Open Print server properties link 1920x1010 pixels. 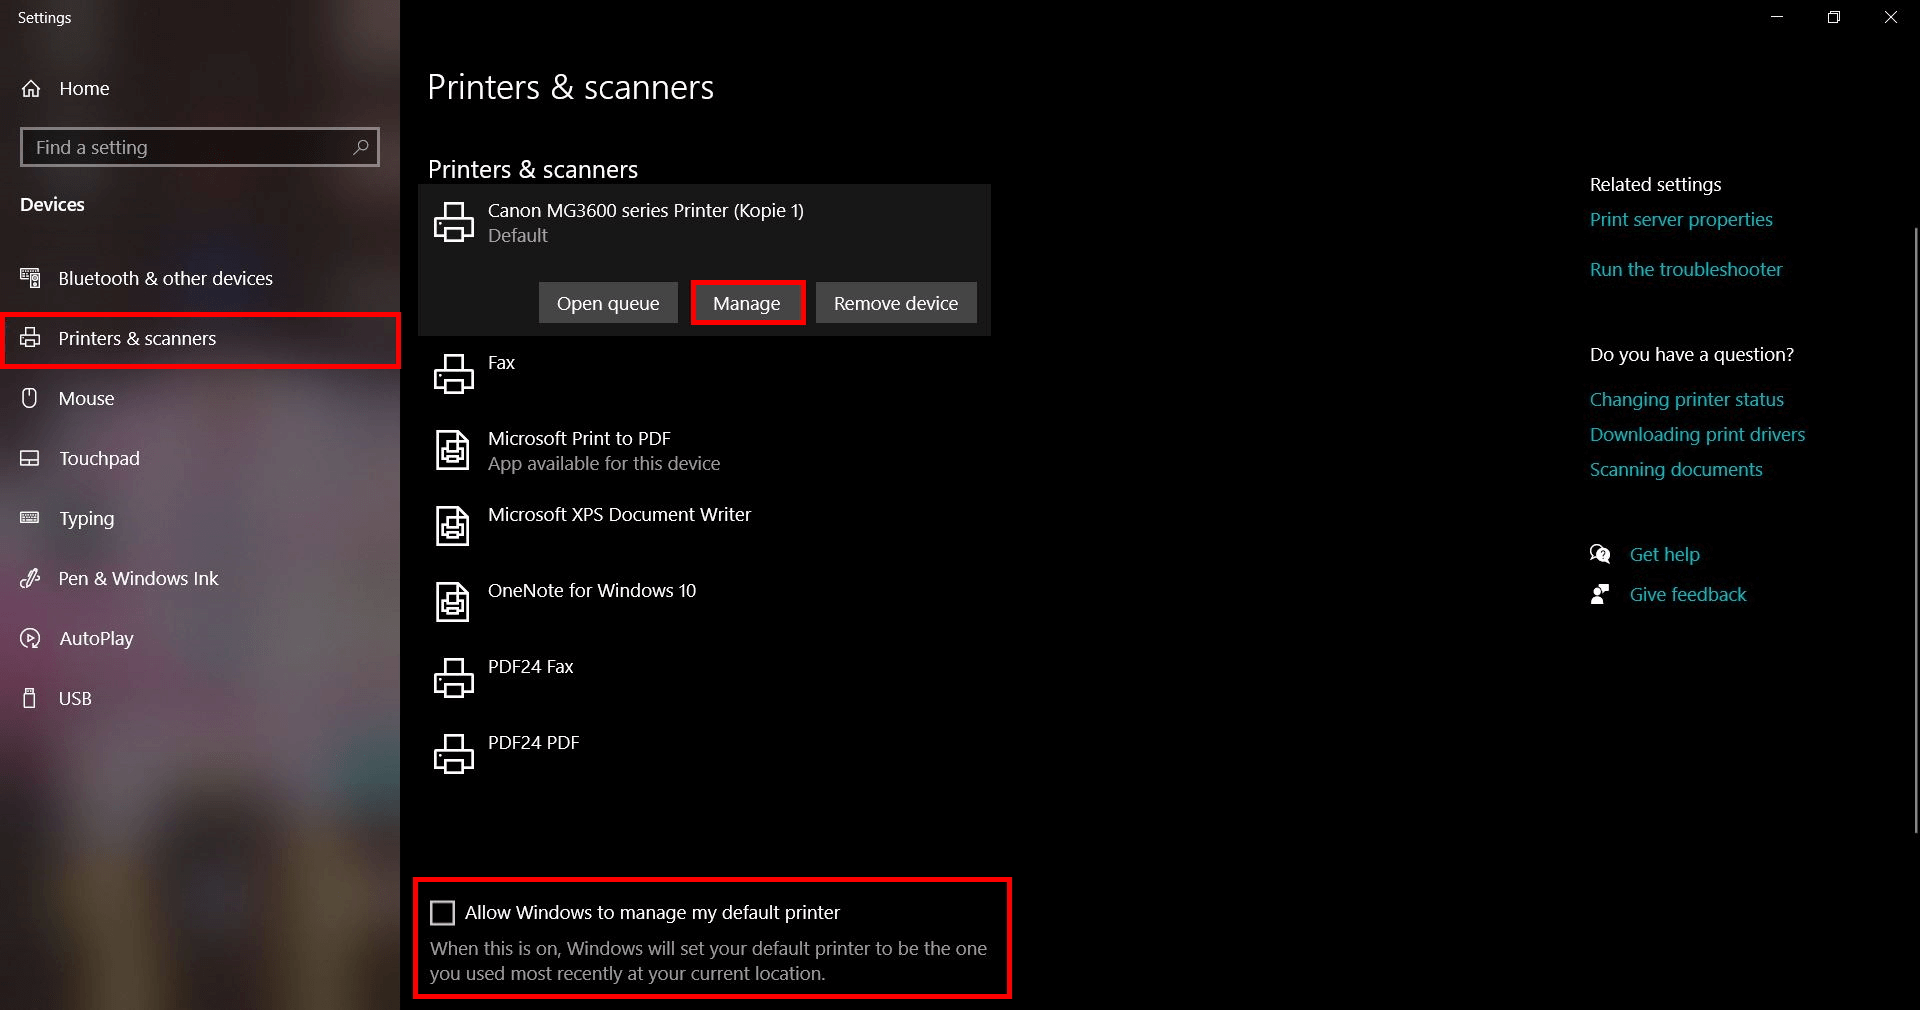click(x=1680, y=220)
